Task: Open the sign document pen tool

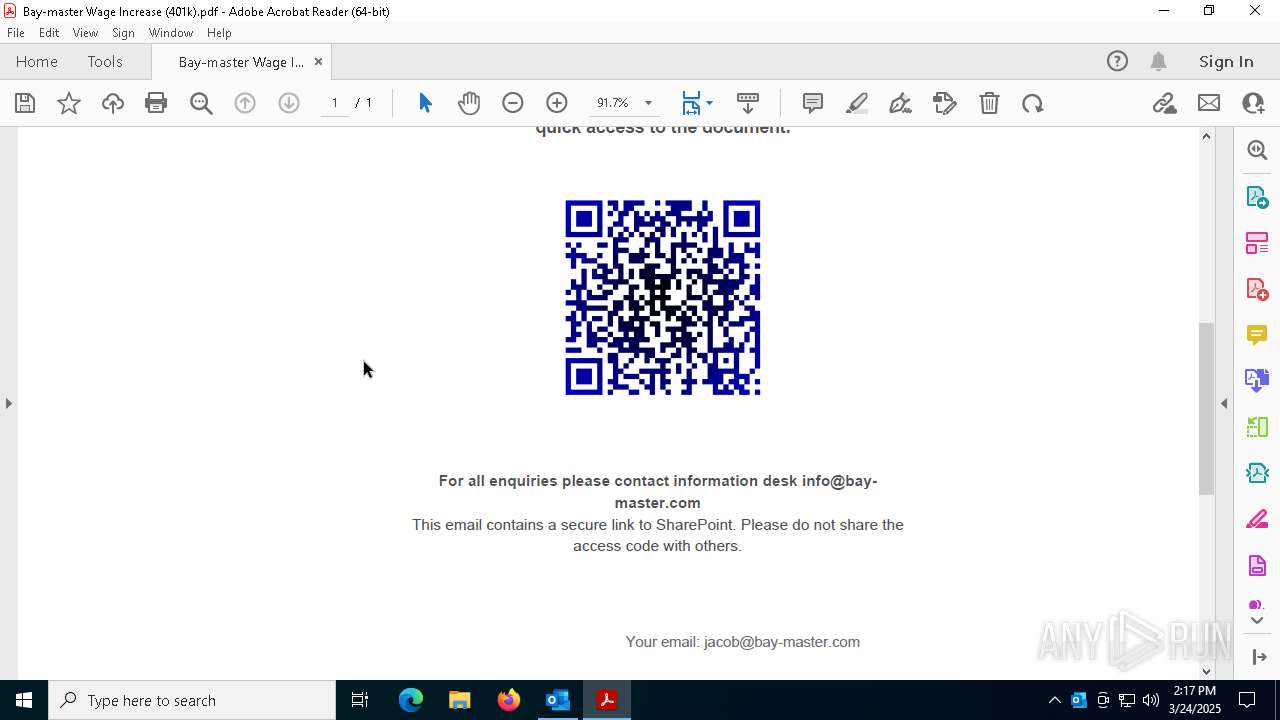Action: click(900, 103)
